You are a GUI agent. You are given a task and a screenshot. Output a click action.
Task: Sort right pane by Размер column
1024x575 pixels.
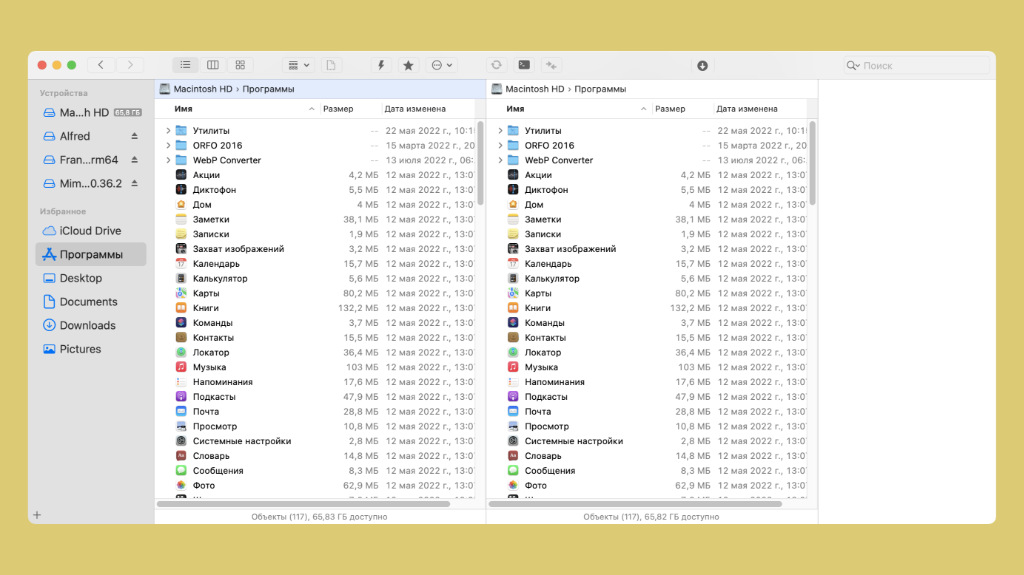[670, 108]
